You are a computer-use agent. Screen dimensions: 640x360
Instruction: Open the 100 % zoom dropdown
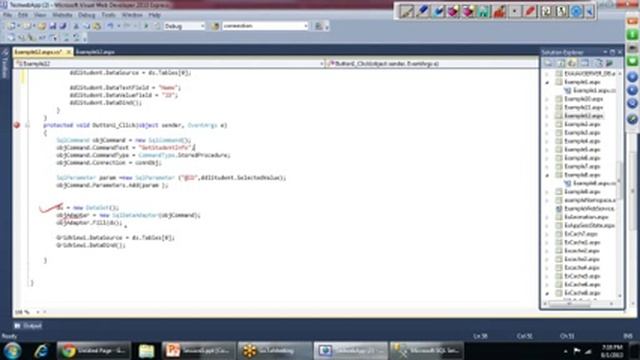pyautogui.click(x=38, y=312)
